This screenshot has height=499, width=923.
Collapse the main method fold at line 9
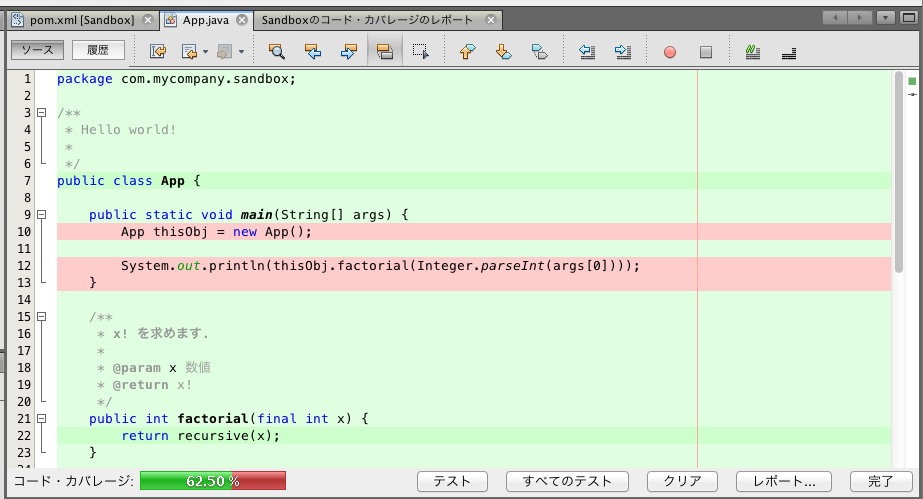click(x=42, y=214)
